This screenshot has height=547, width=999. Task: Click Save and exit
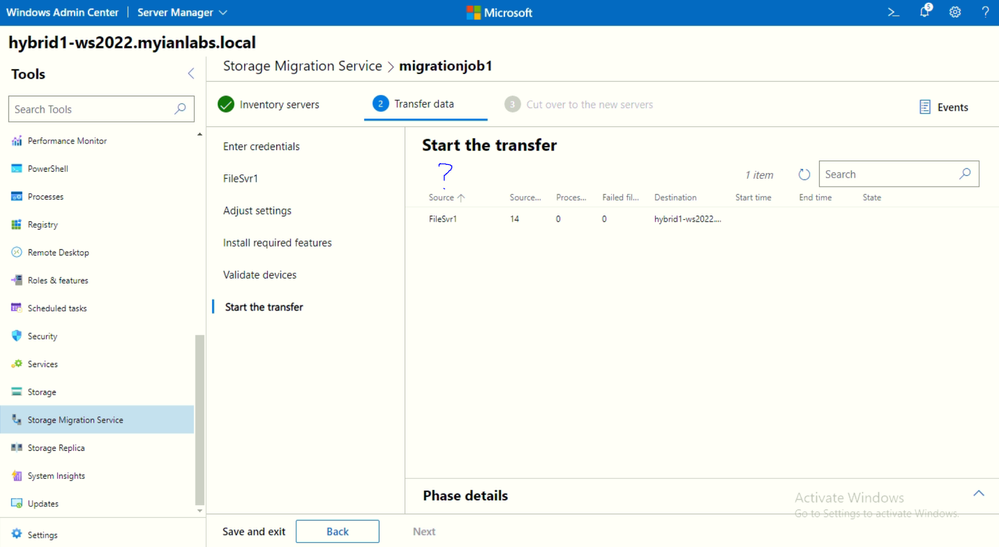coord(254,532)
